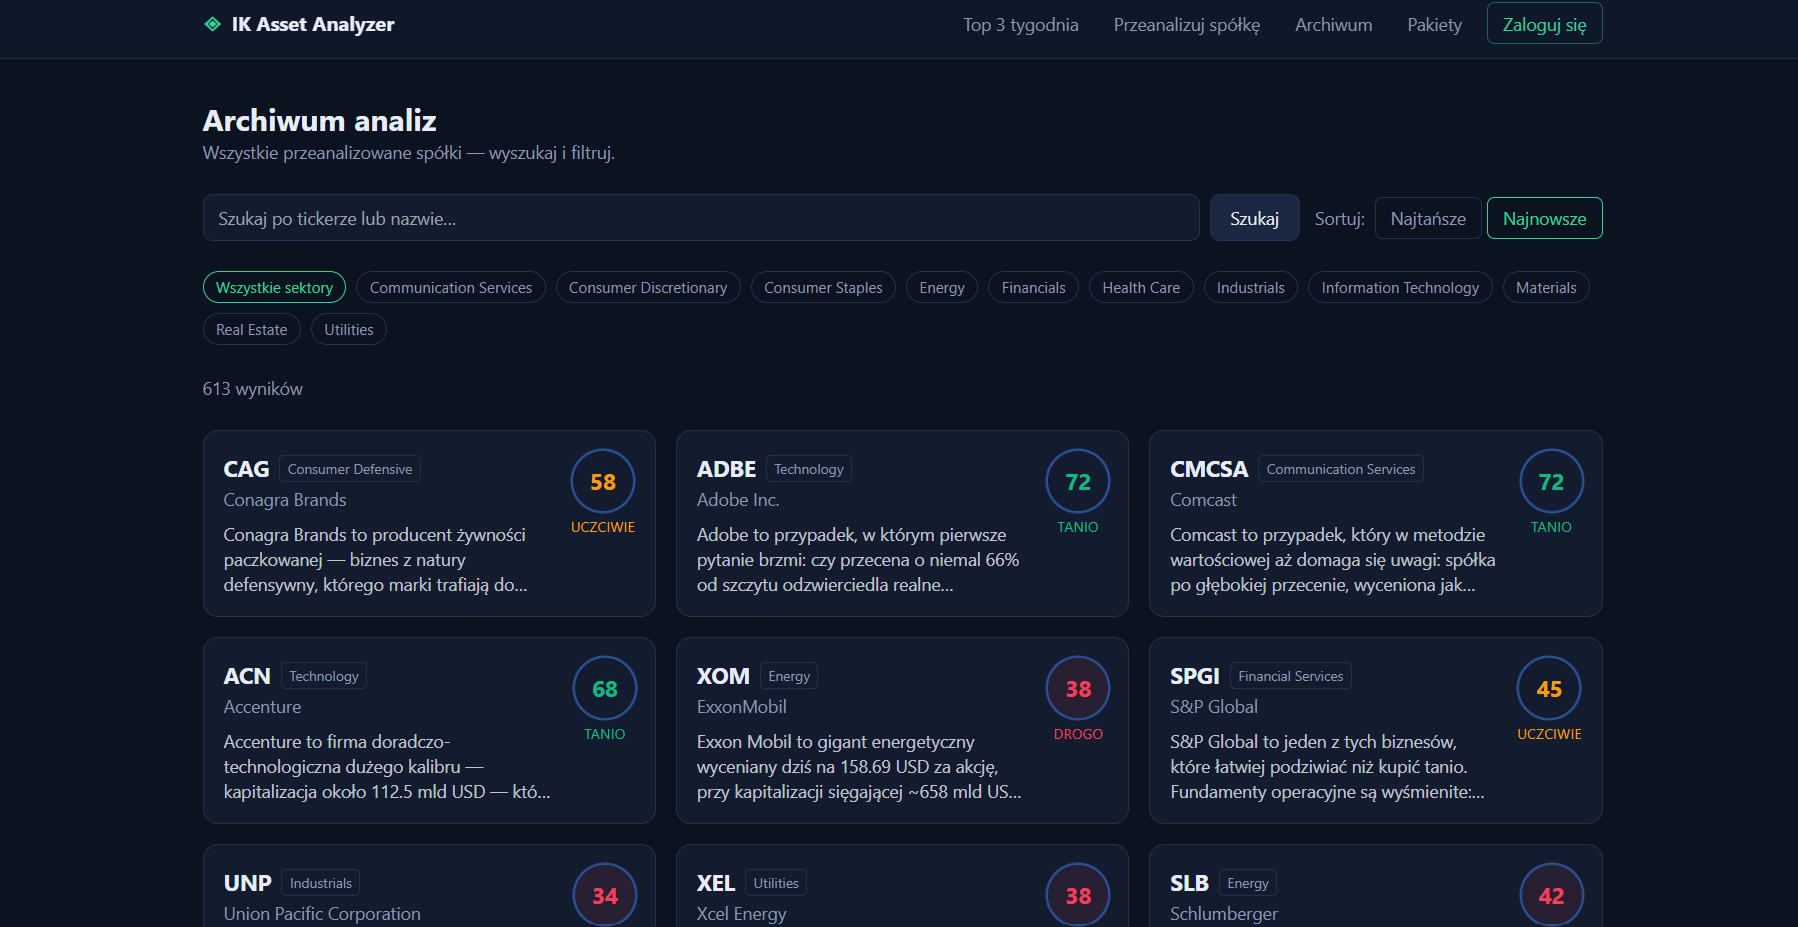Screen dimensions: 1798x927
Task: Click the Archiwum analiz page heading
Action: [319, 121]
